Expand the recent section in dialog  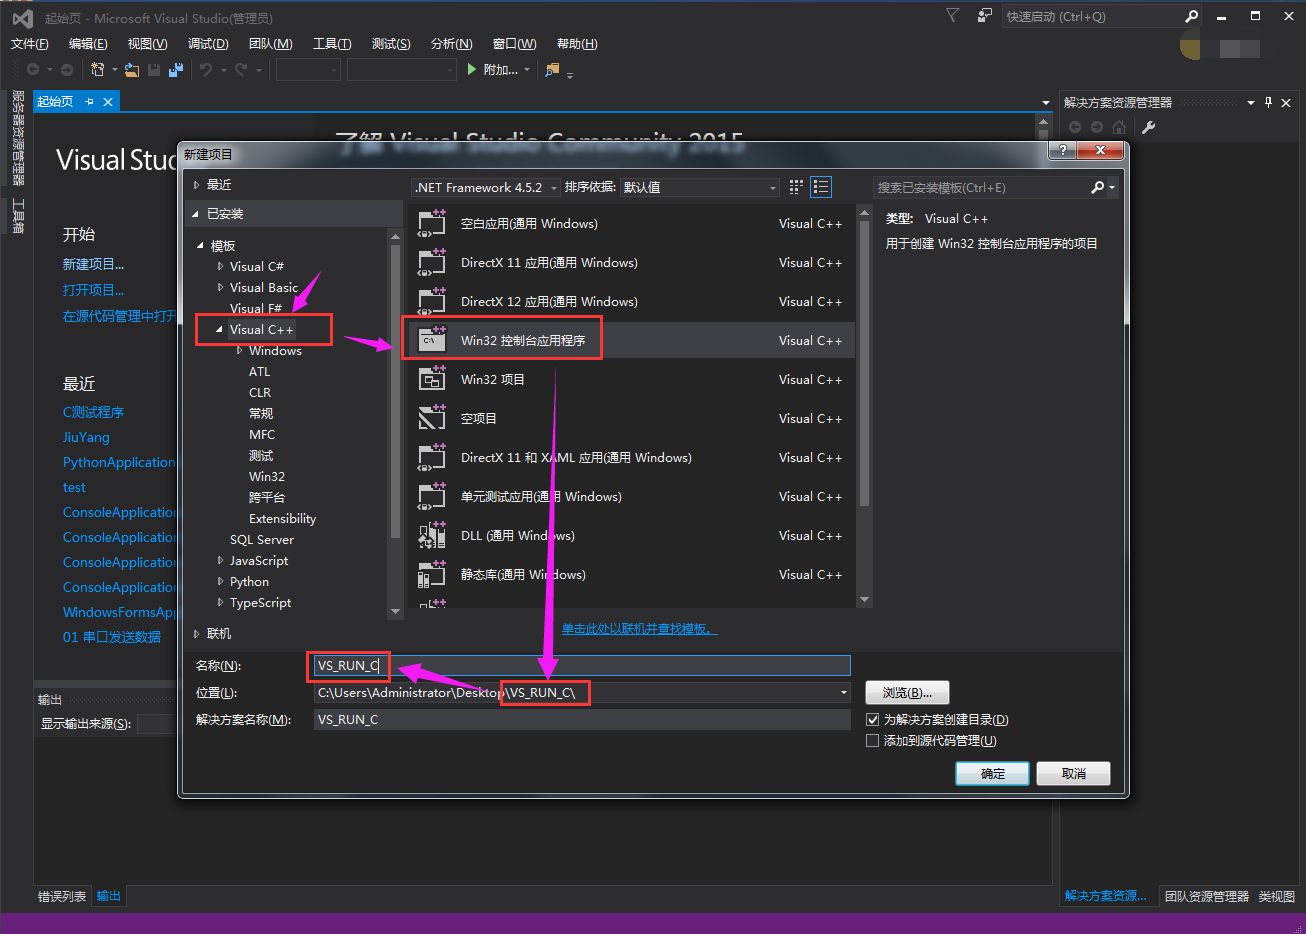(197, 184)
